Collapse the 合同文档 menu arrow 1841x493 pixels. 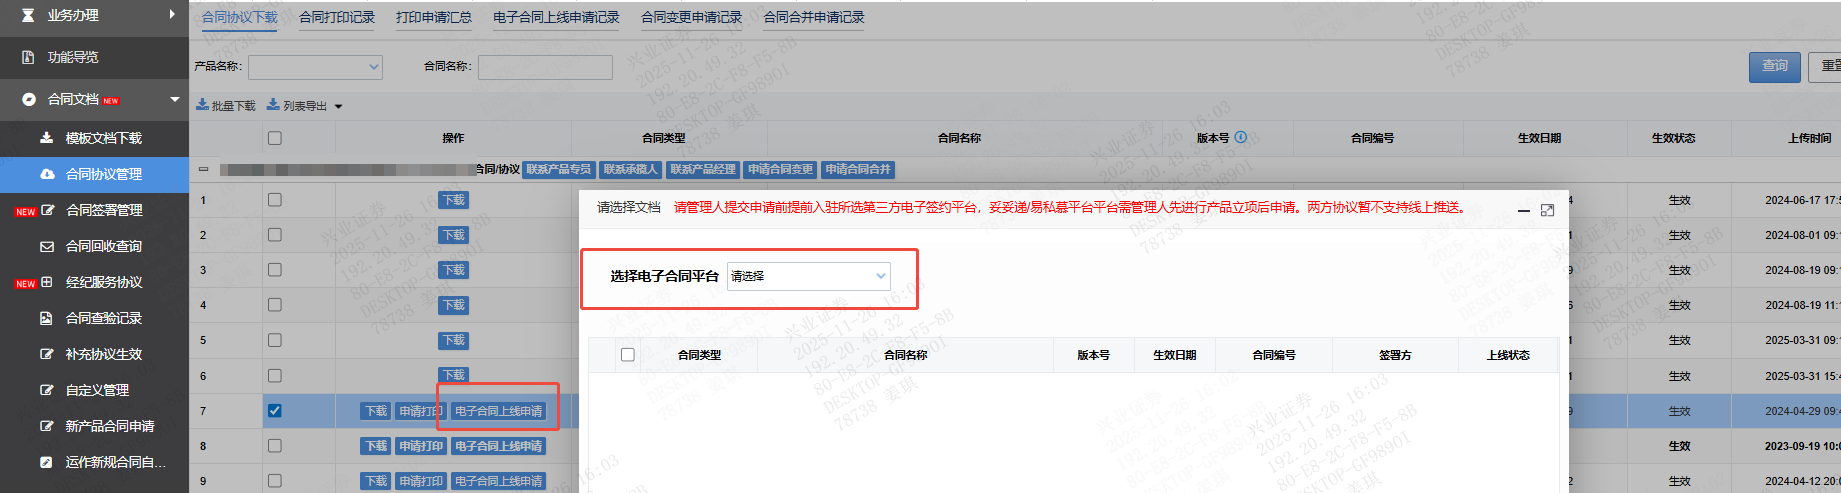pos(175,99)
